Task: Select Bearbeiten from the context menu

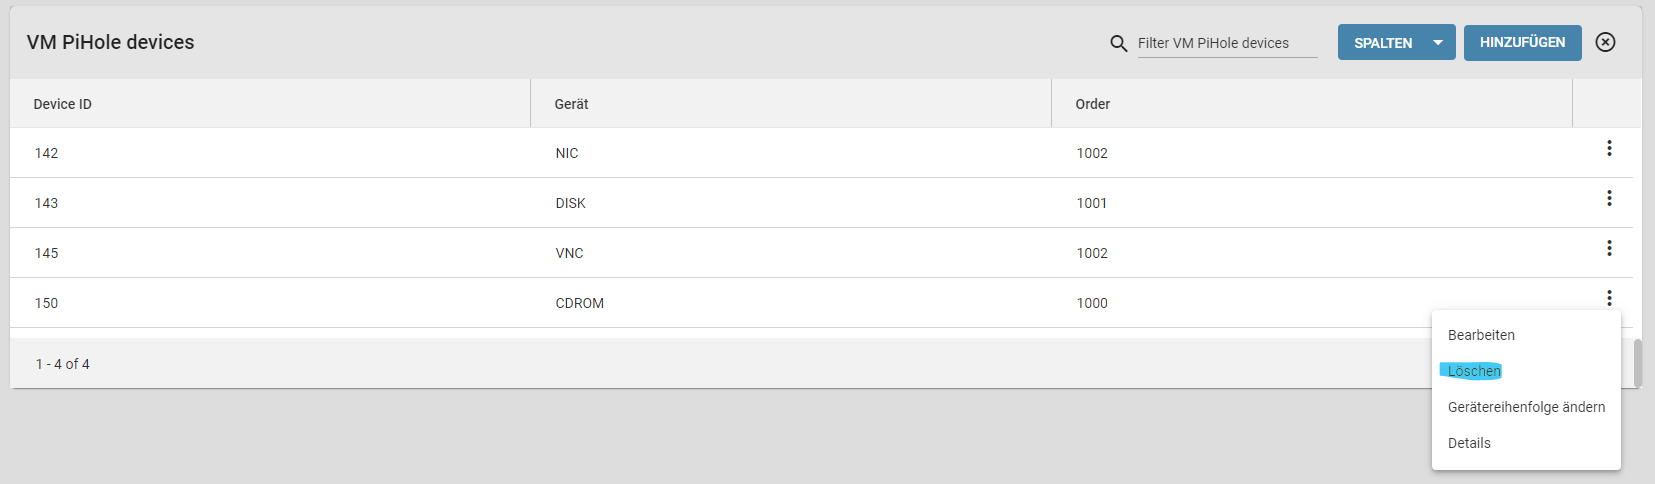Action: 1481,335
